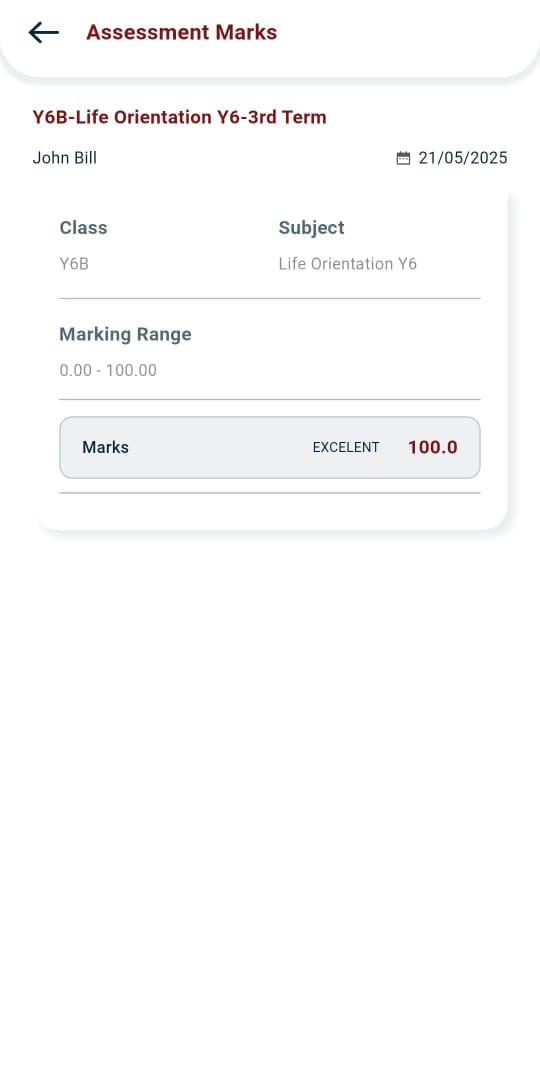Click the Class label
The height and width of the screenshot is (1084, 540).
[84, 228]
